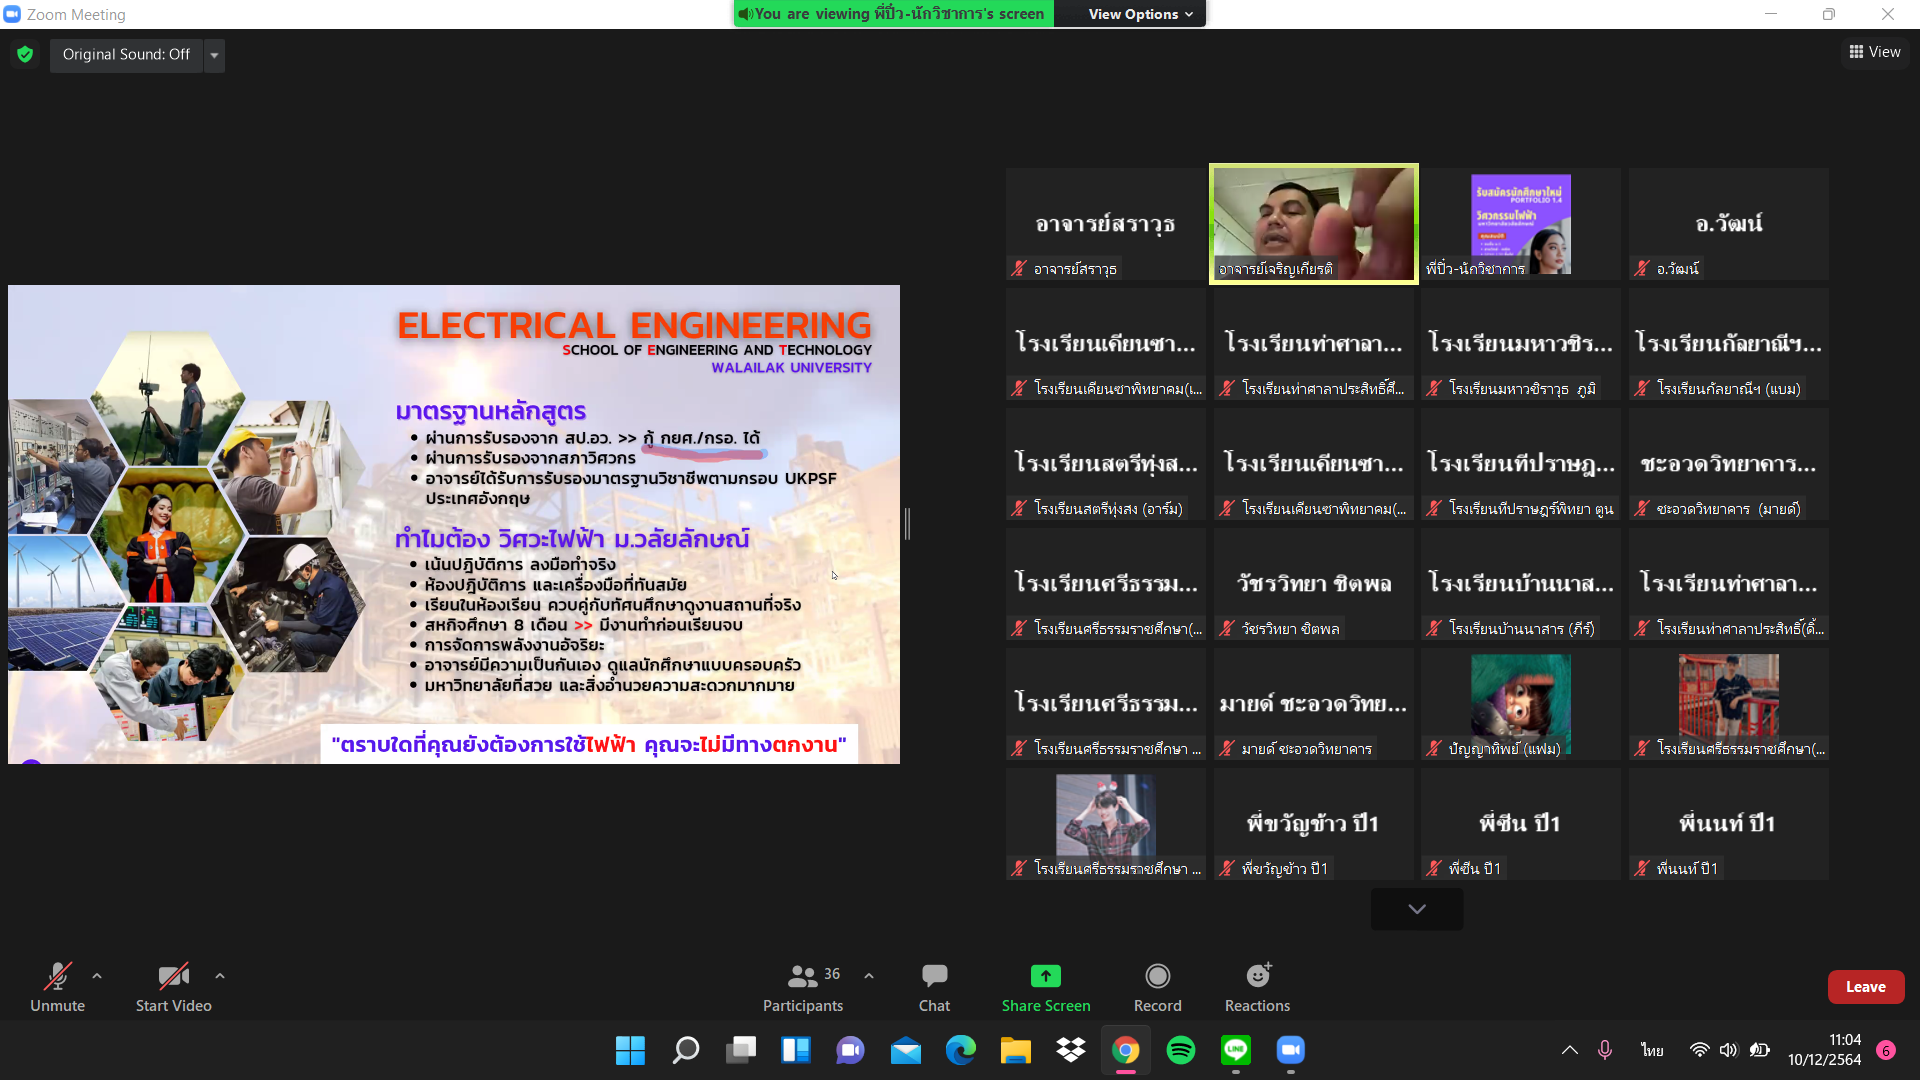Expand video options arrow beside Start Video
The height and width of the screenshot is (1080, 1920).
coord(220,975)
